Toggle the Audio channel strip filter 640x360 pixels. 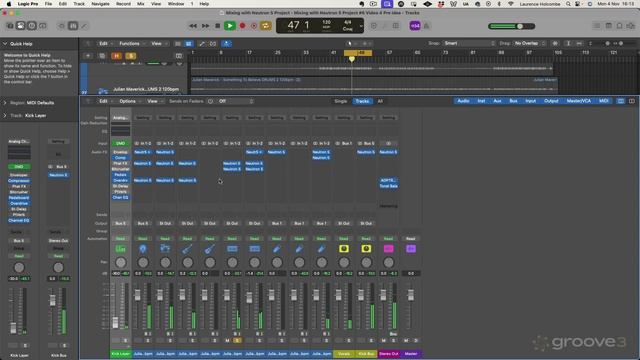point(463,101)
